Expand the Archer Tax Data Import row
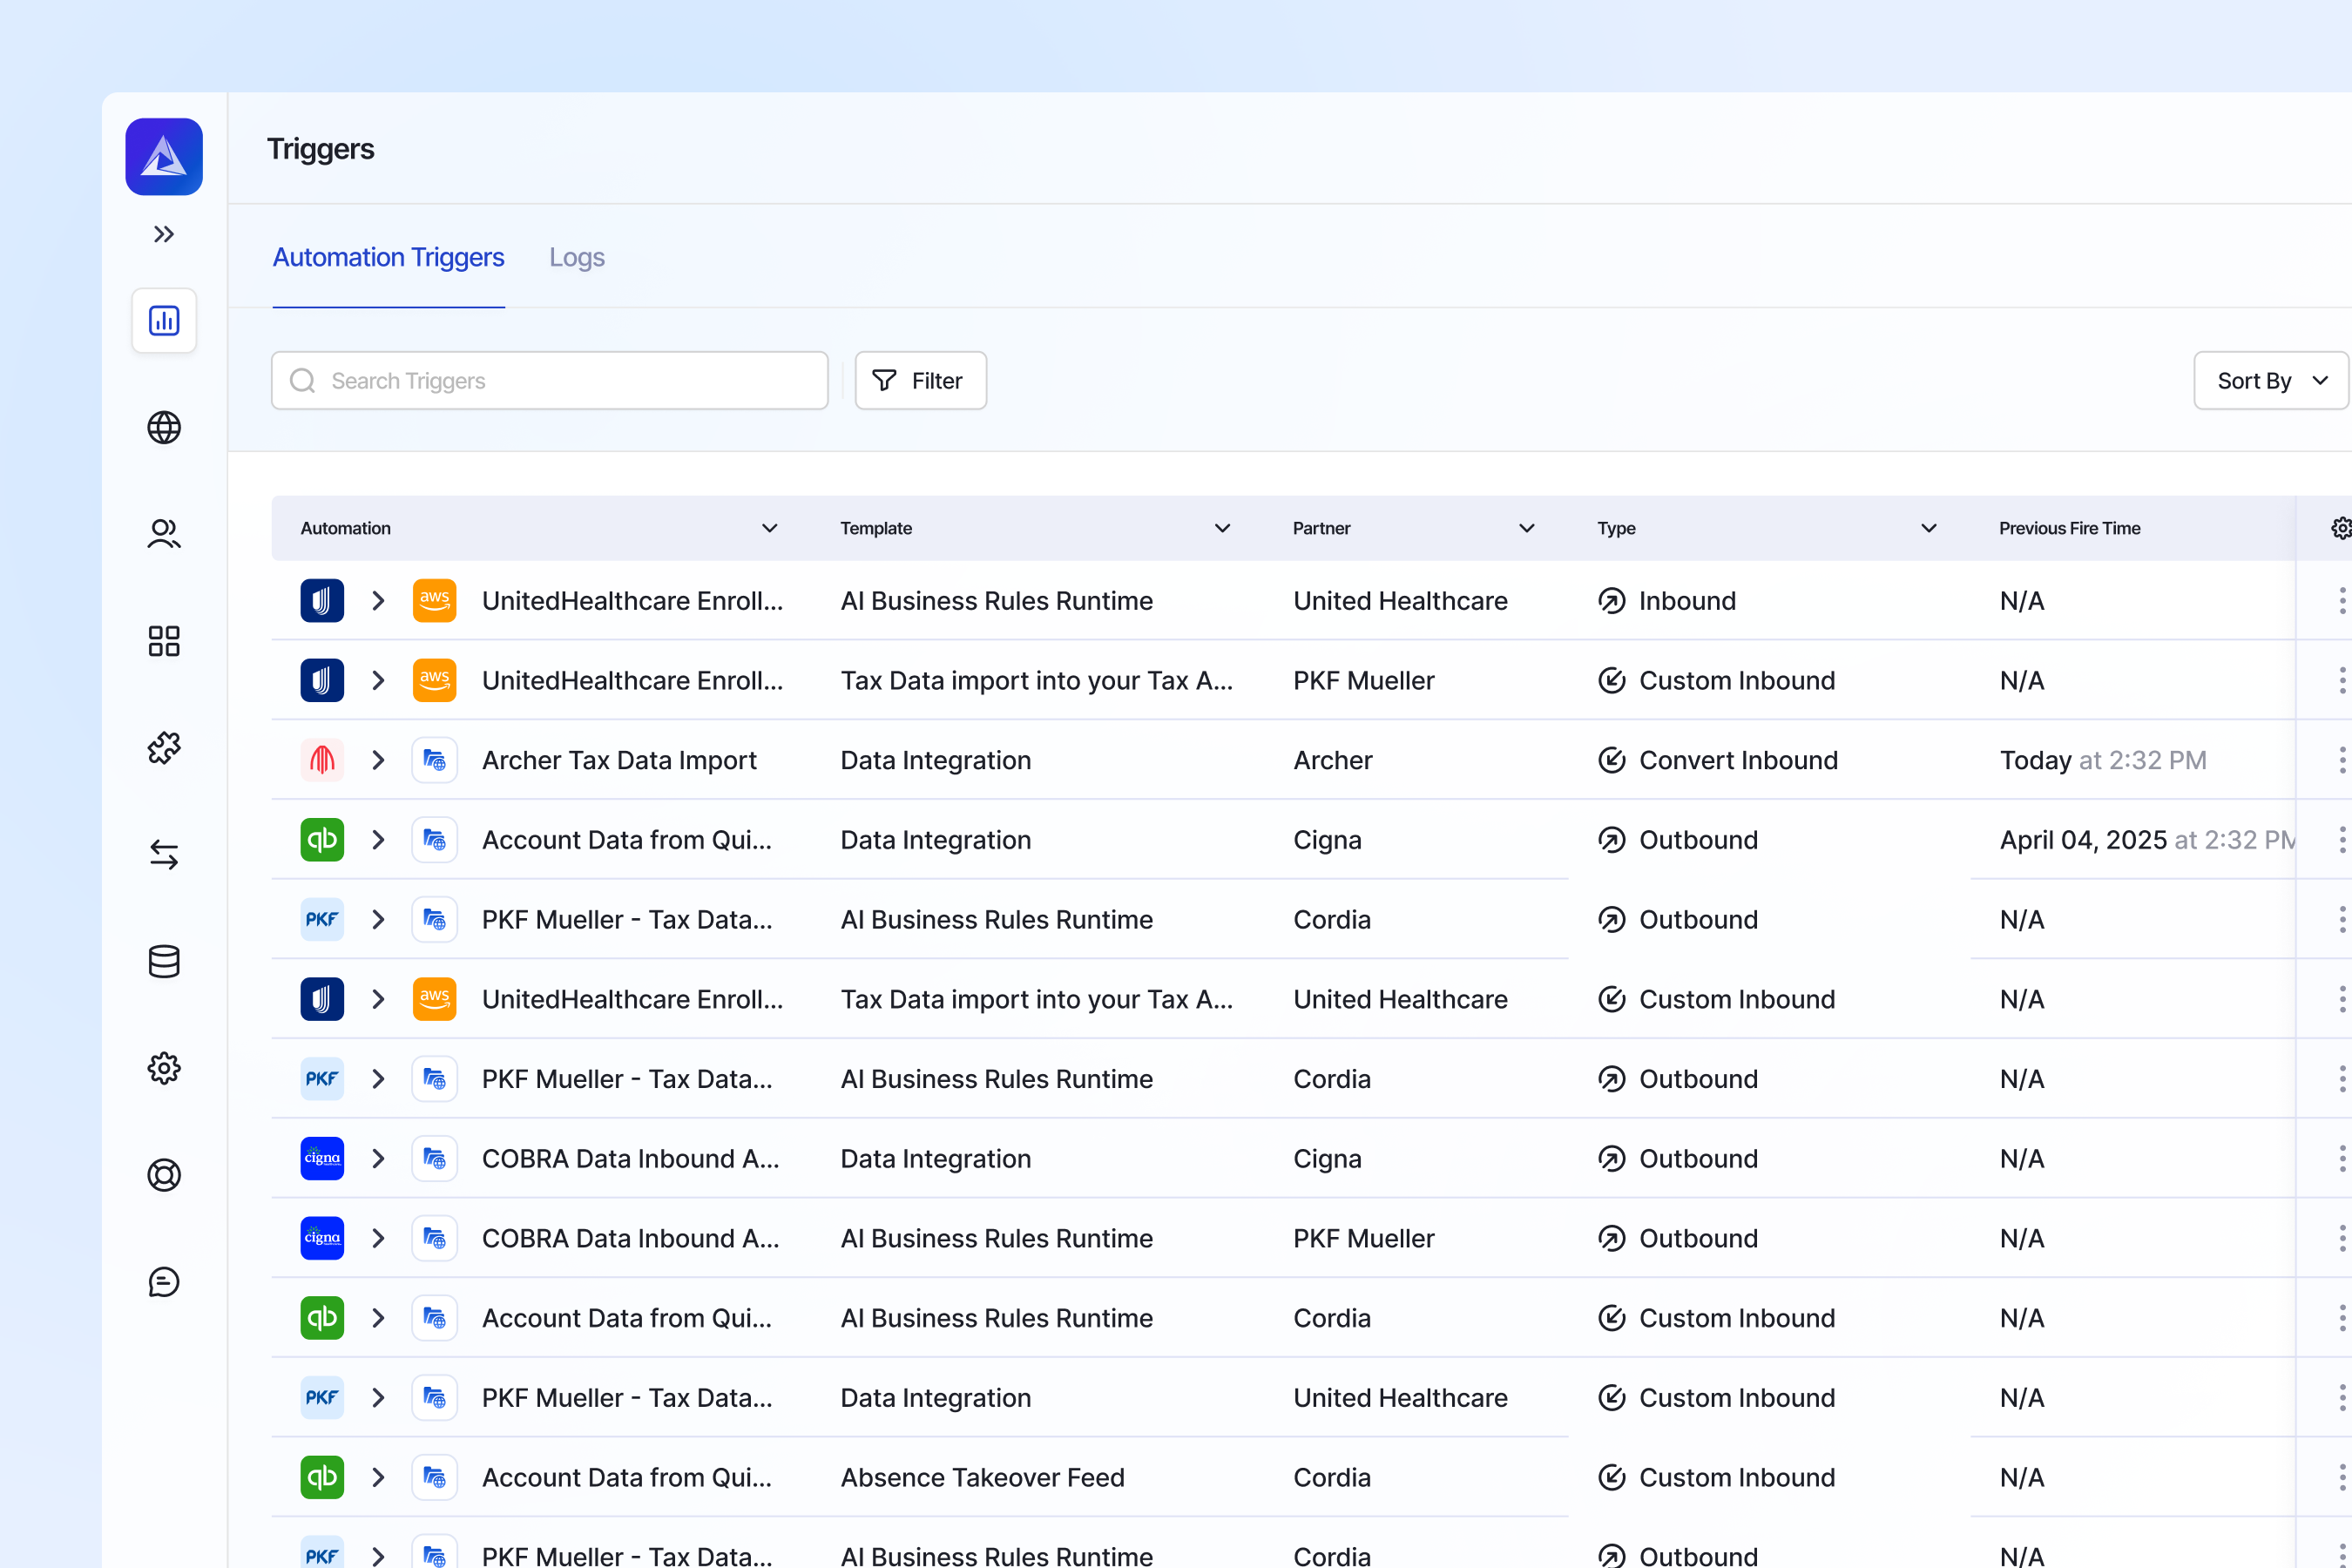Image resolution: width=2352 pixels, height=1568 pixels. pos(378,760)
